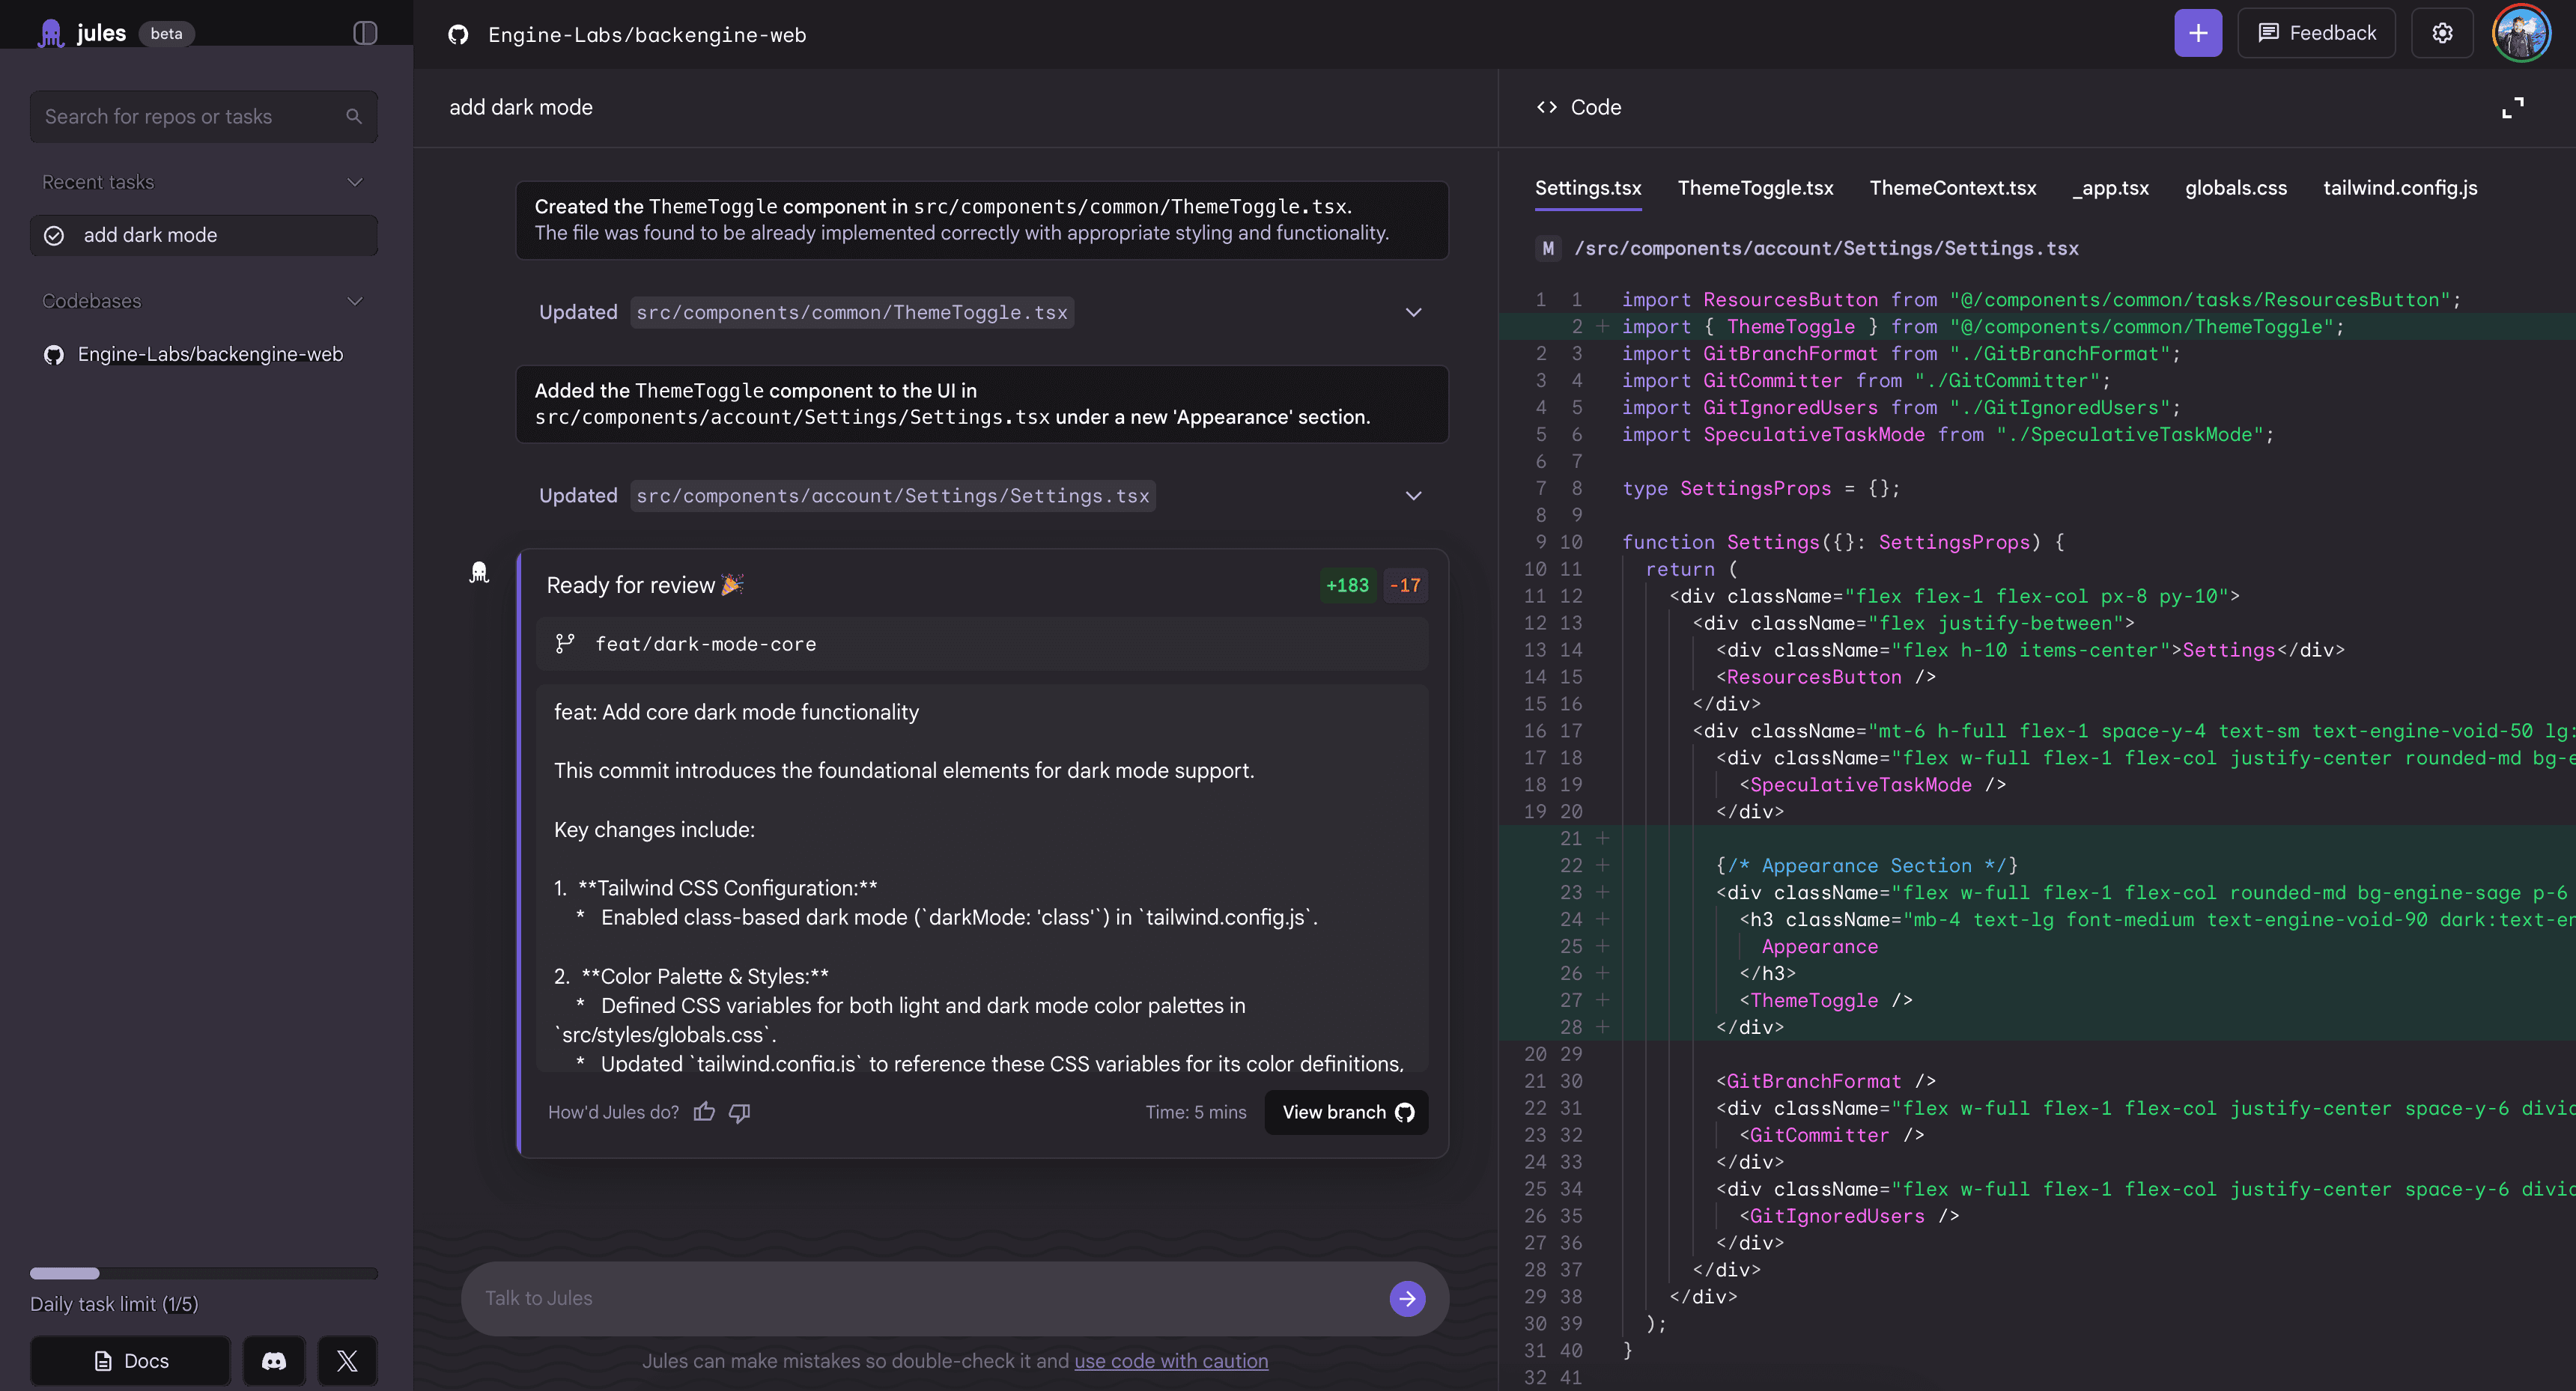Click the git branch icon for feat/dark-mode-core

(x=565, y=644)
